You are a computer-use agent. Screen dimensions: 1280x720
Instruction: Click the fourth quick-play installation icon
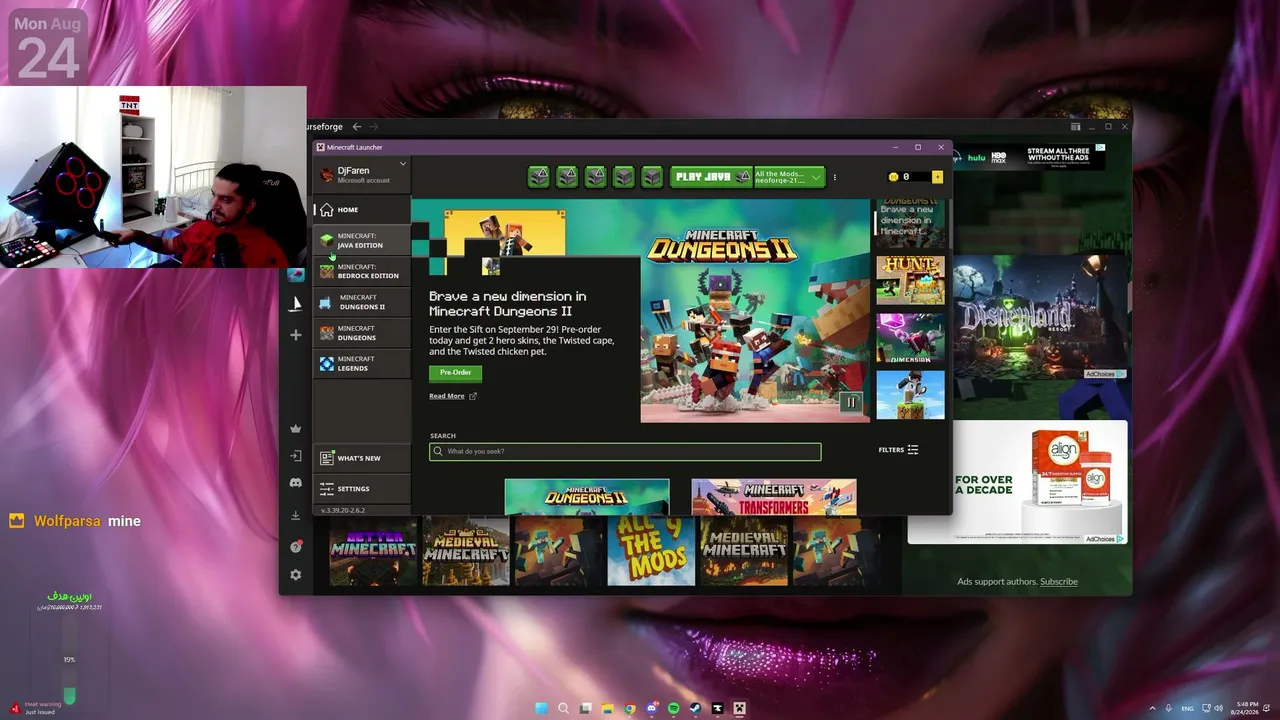point(623,177)
